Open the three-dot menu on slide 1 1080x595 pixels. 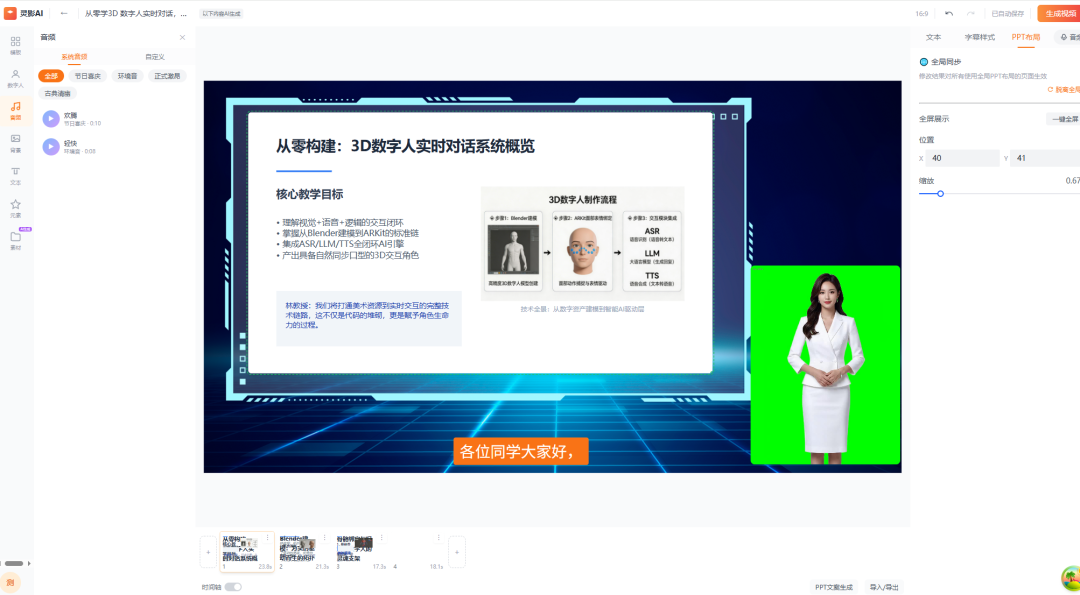click(x=267, y=538)
